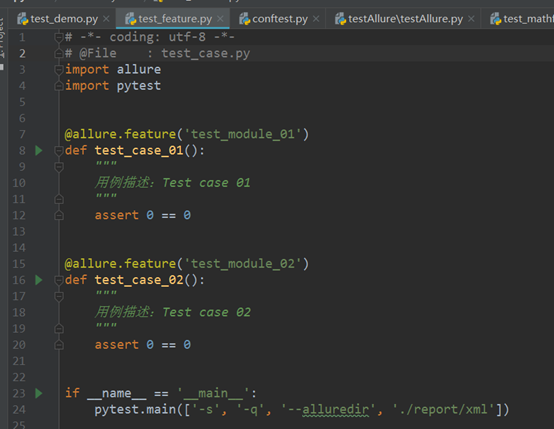This screenshot has height=429, width=554.
Task: Click Python file icon on test_demo.py tab
Action: 23,19
